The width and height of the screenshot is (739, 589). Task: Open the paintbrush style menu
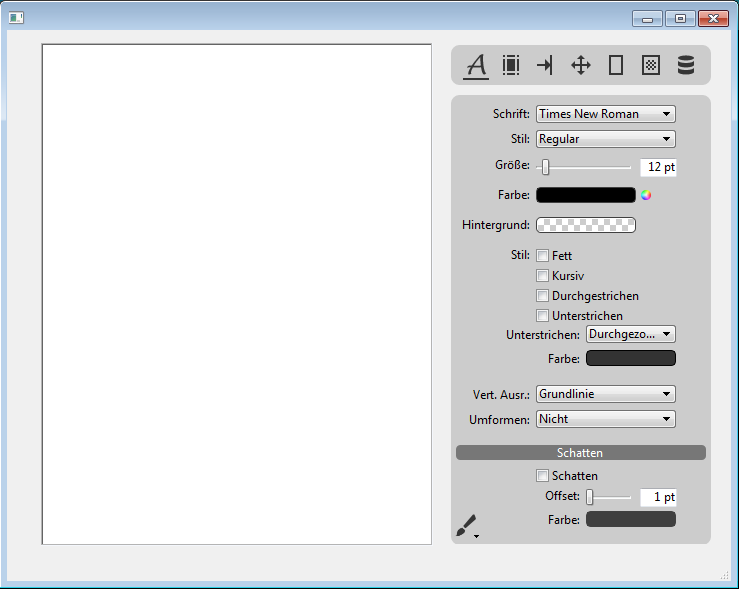467,526
